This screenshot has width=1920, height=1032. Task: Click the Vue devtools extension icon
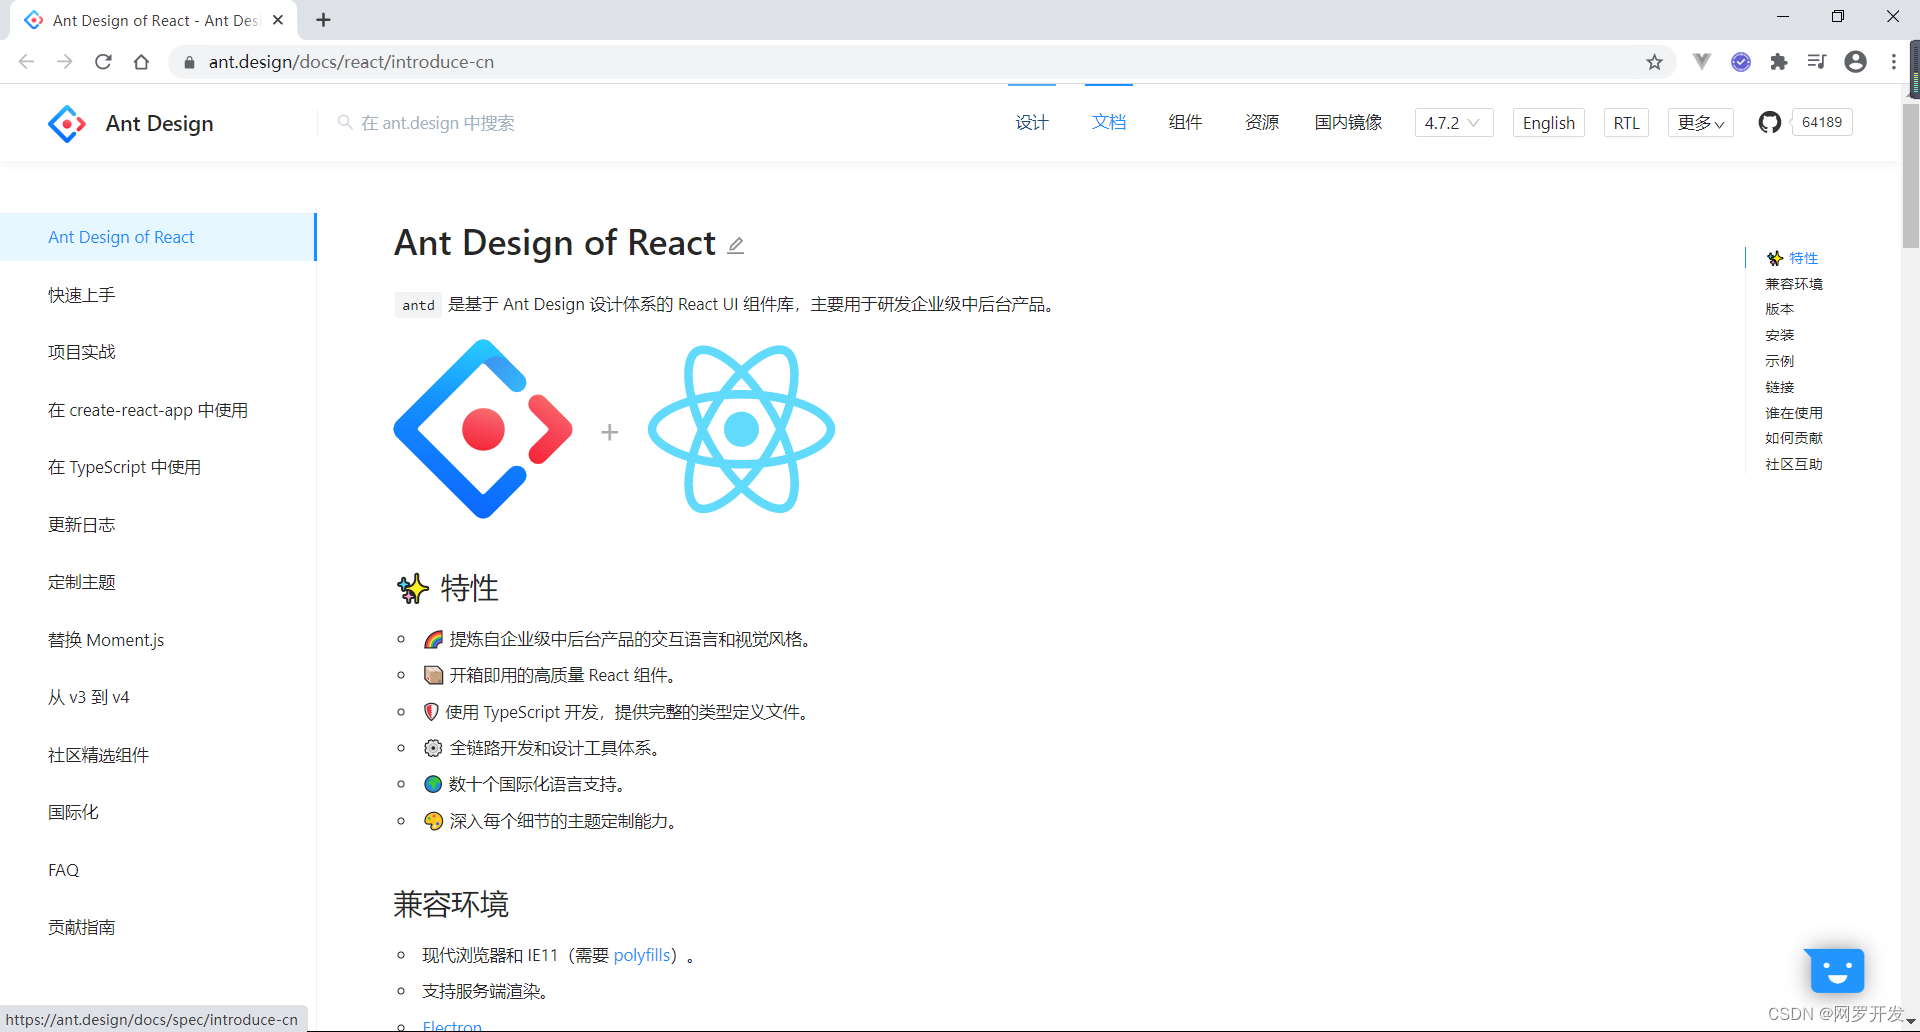[1702, 62]
